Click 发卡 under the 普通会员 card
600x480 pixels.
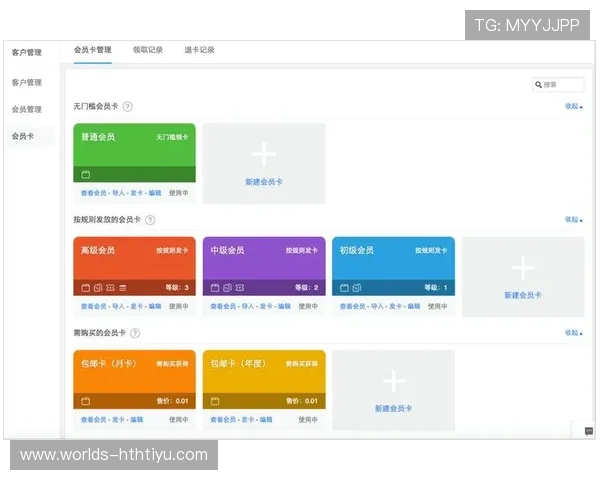click(137, 193)
